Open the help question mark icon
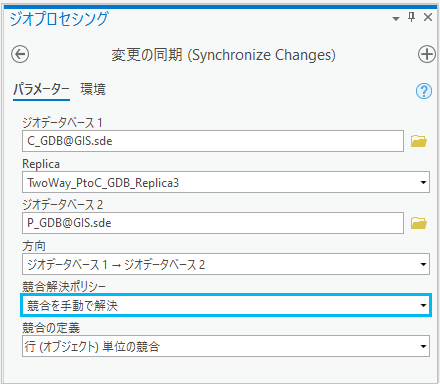 (424, 91)
